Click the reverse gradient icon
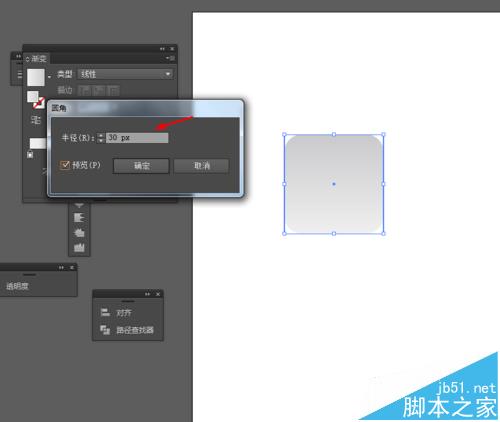The height and width of the screenshot is (422, 500). (36, 120)
